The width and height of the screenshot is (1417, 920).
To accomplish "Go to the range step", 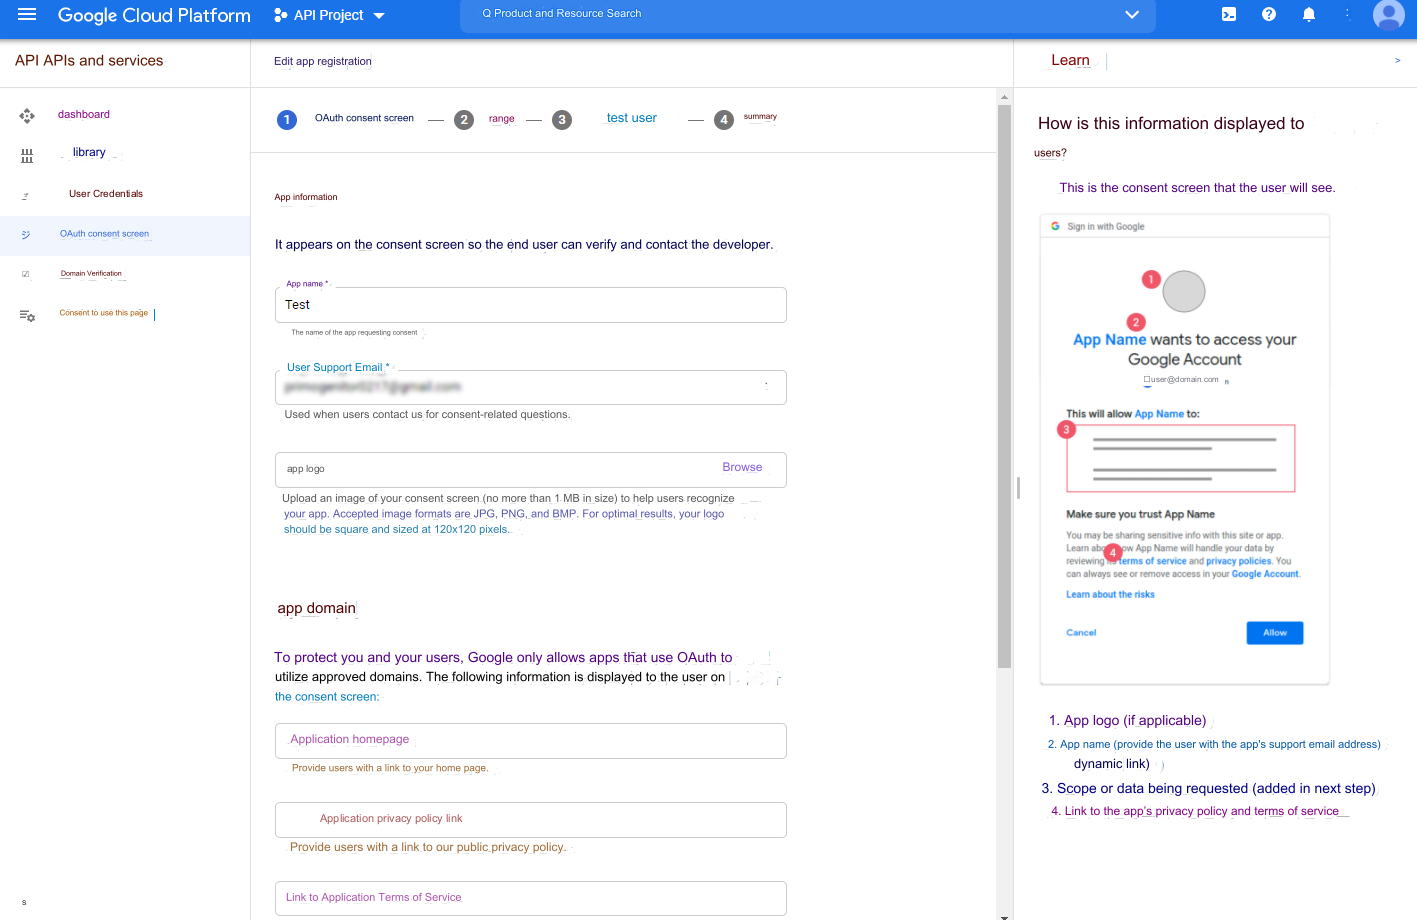I will coord(502,119).
